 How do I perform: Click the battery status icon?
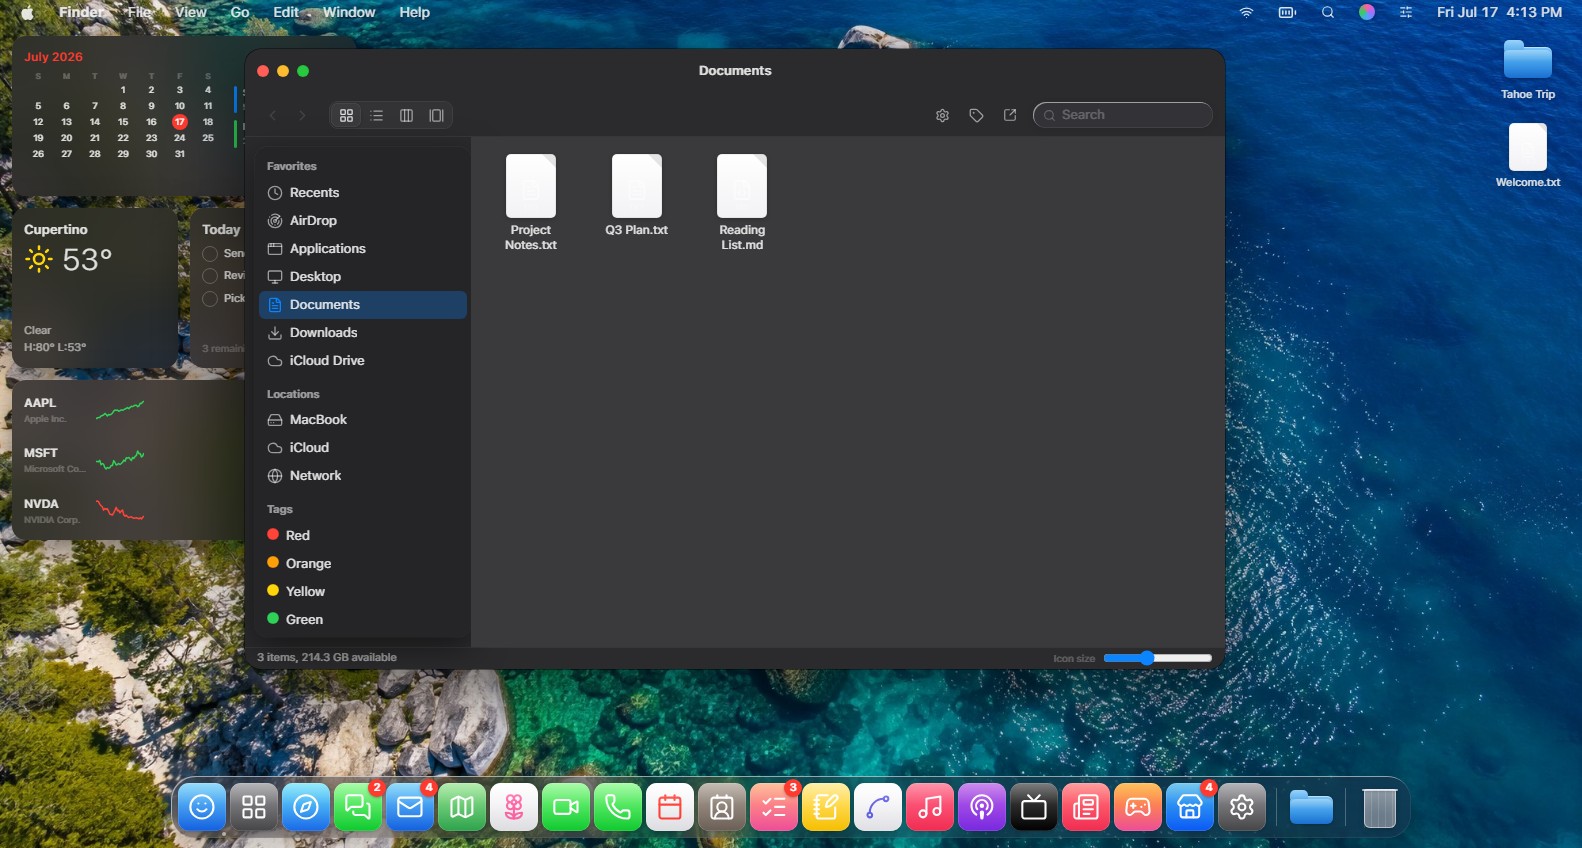coord(1287,12)
